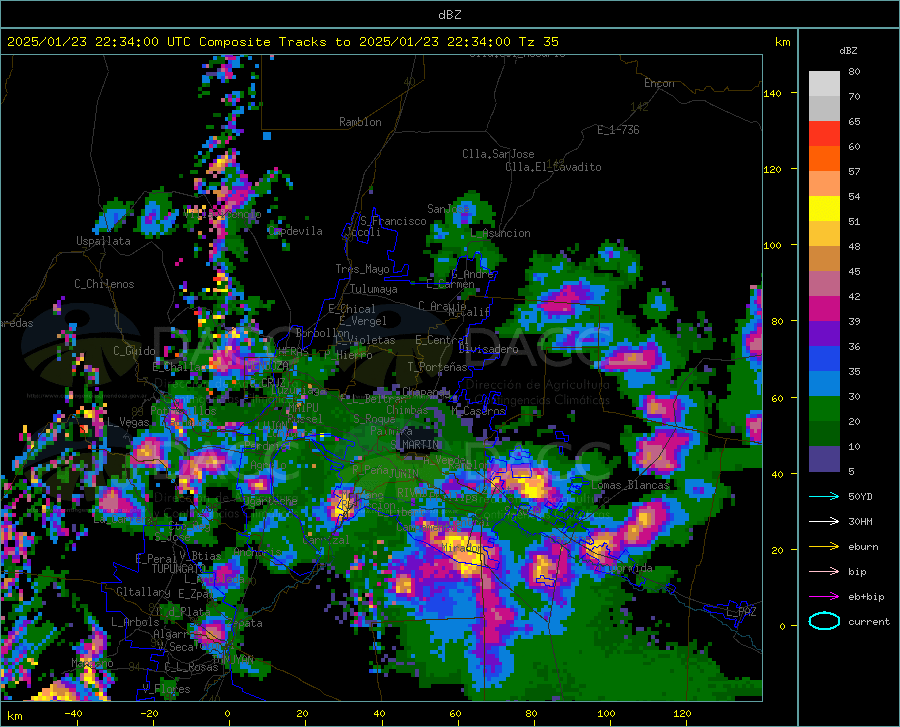Click the C_Guido map label
This screenshot has height=727, width=900.
coord(134,351)
